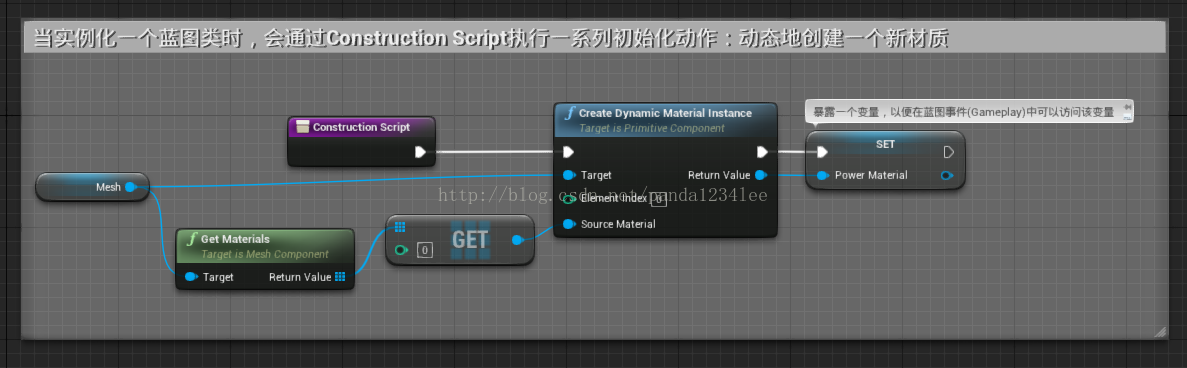Click the Power Material input pin

point(823,175)
